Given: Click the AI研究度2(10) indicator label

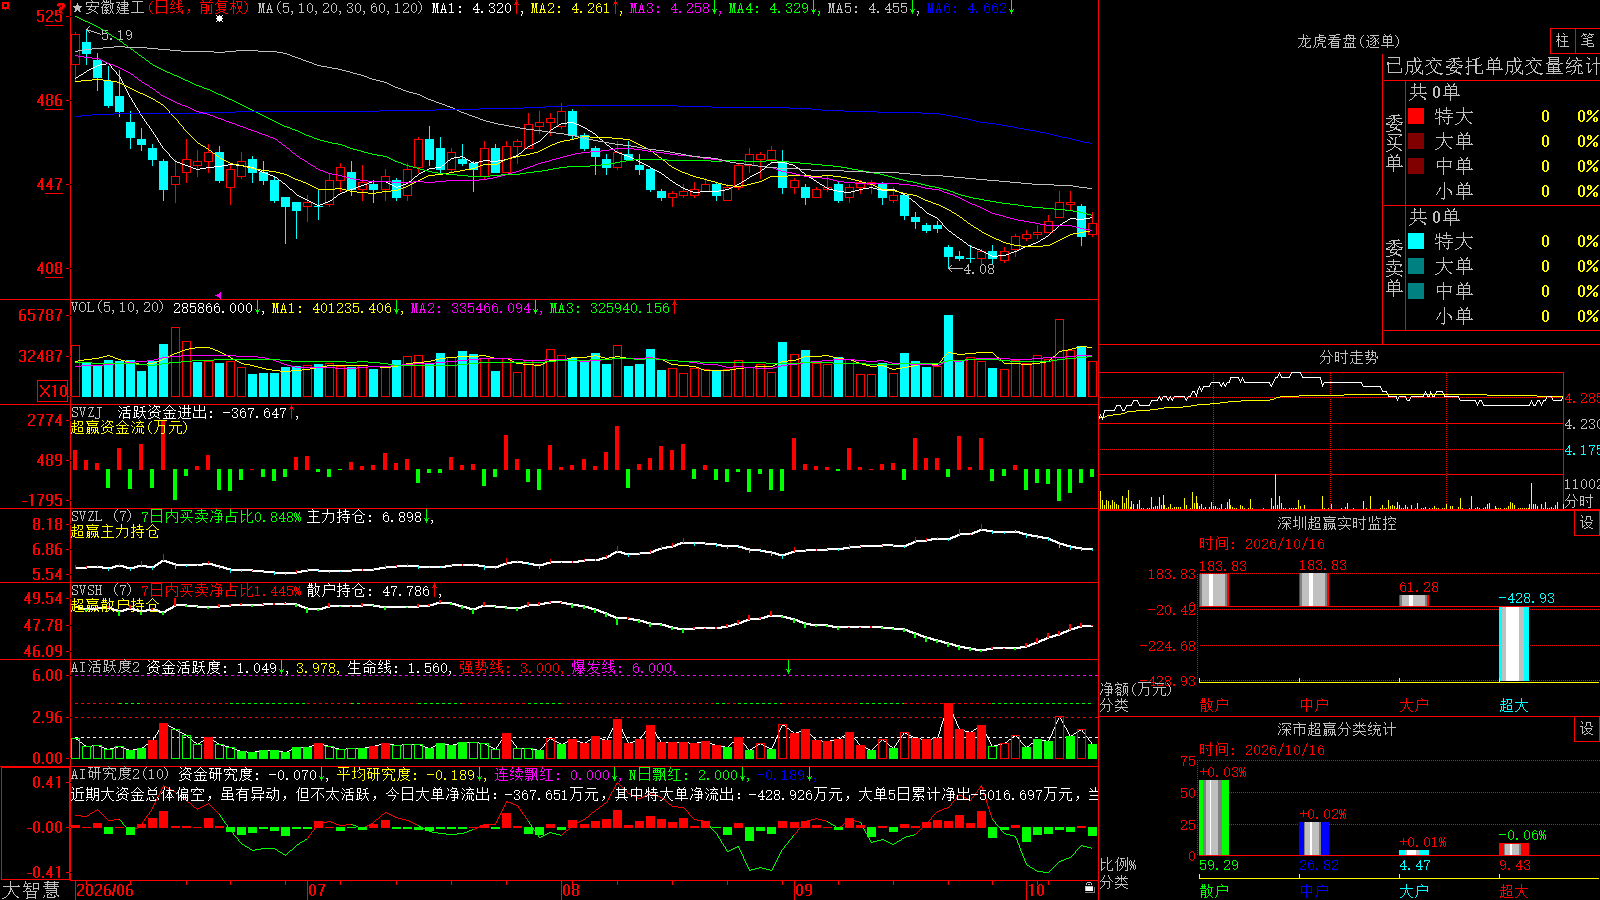Looking at the screenshot, I should [120, 774].
